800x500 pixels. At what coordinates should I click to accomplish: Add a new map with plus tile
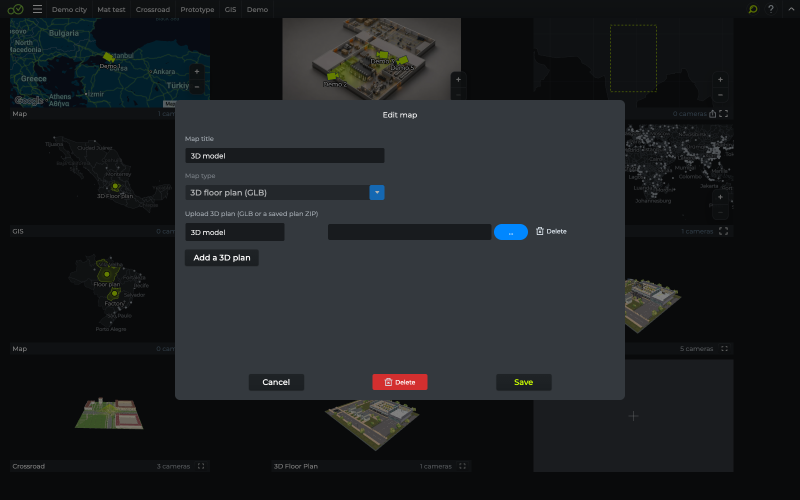[633, 416]
